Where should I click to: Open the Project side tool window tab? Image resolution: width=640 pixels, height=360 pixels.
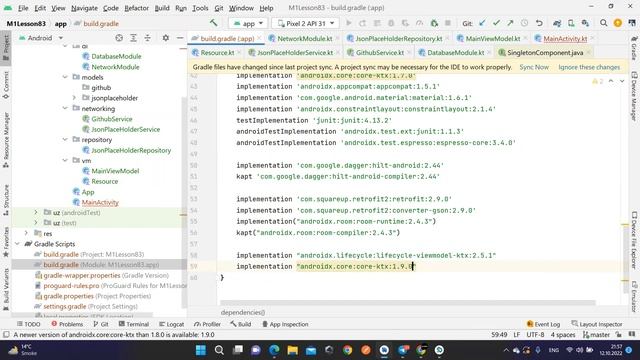pyautogui.click(x=6, y=47)
